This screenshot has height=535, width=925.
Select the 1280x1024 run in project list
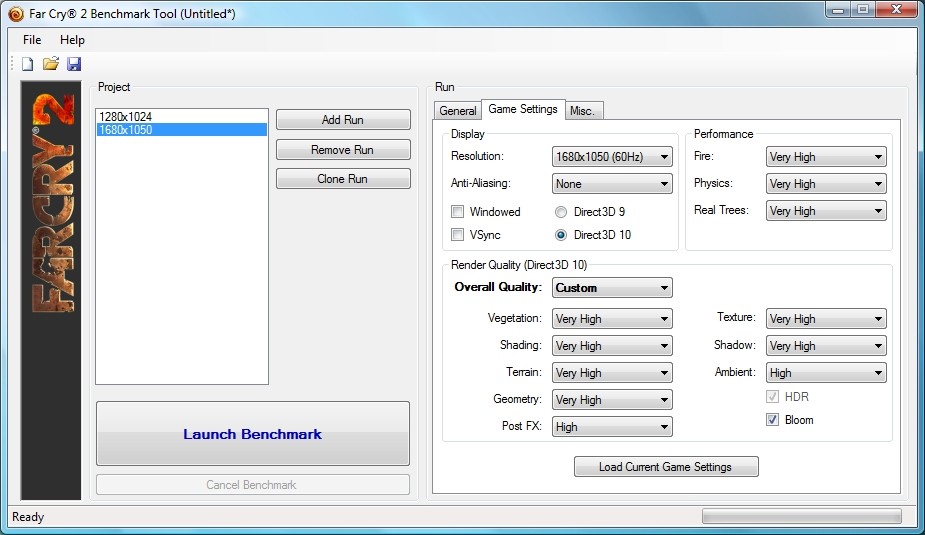182,117
